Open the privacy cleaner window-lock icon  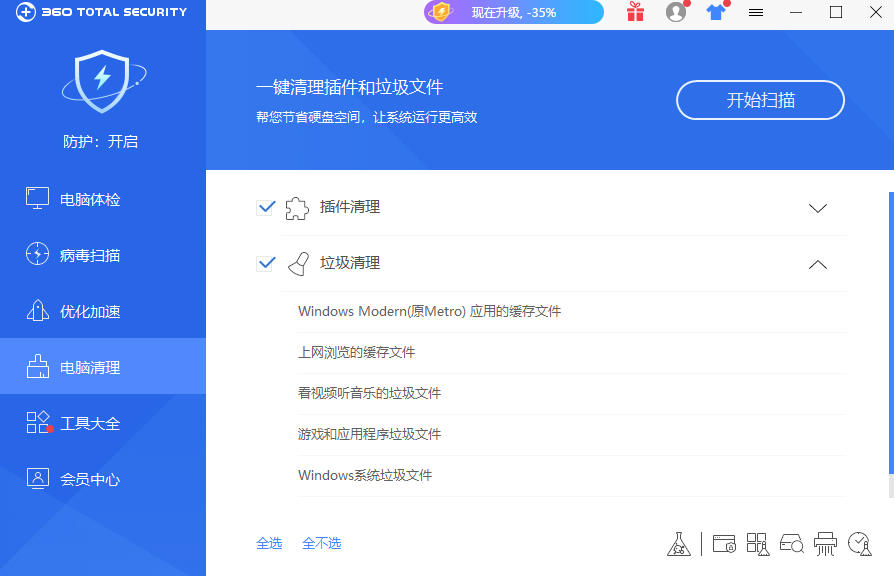(724, 543)
